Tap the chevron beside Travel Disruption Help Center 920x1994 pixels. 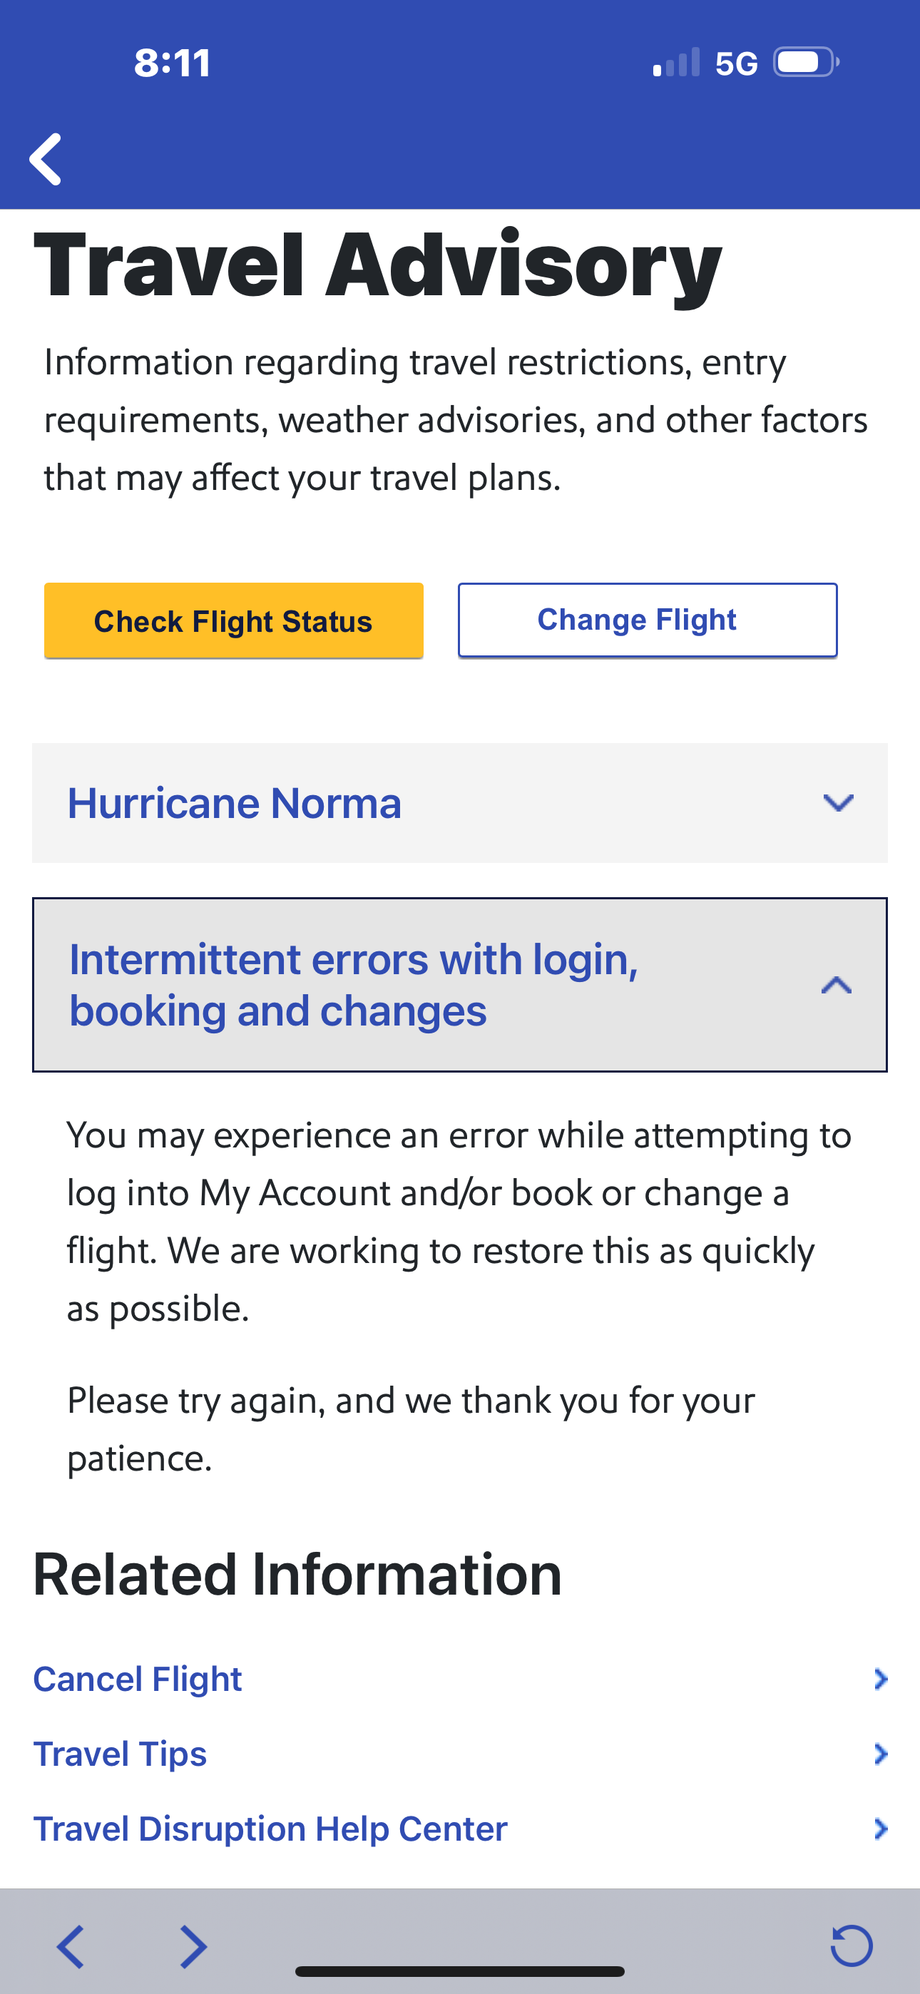(880, 1829)
